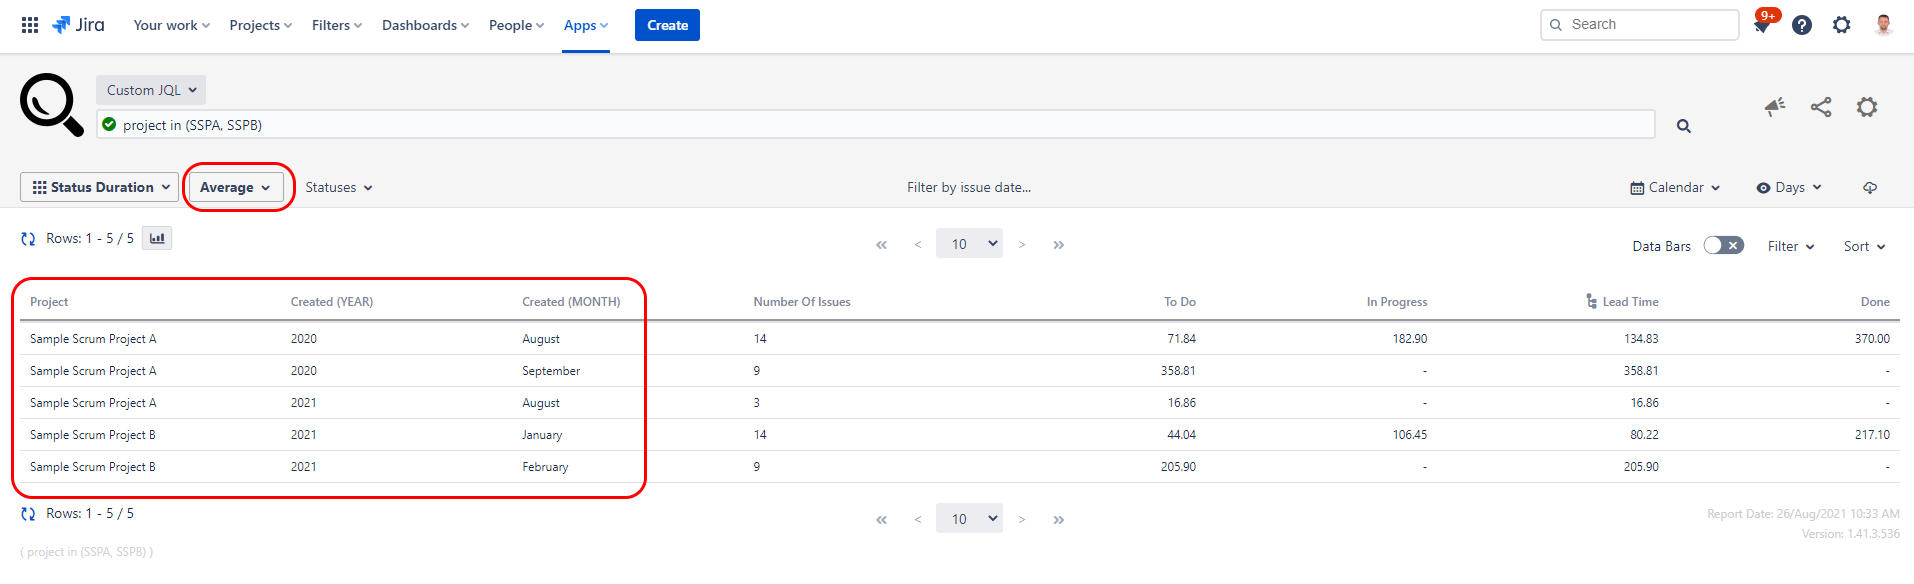Open the Status Duration report selector
Image resolution: width=1914 pixels, height=584 pixels.
[x=99, y=187]
